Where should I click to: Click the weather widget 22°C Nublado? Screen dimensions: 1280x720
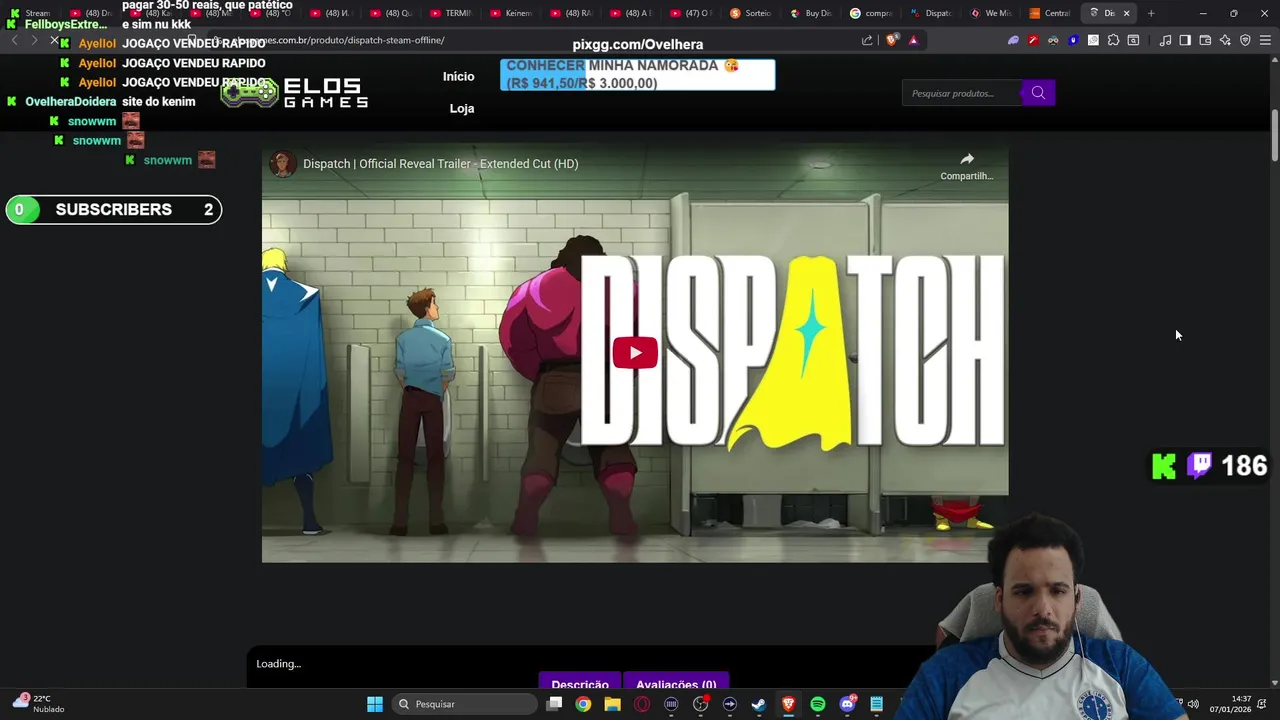point(38,703)
